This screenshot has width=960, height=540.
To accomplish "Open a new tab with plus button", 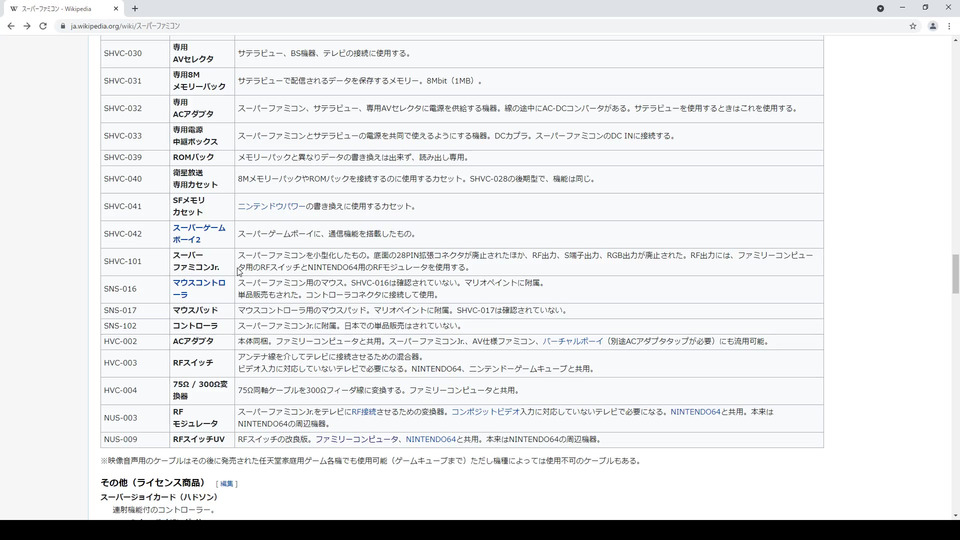I will click(135, 9).
